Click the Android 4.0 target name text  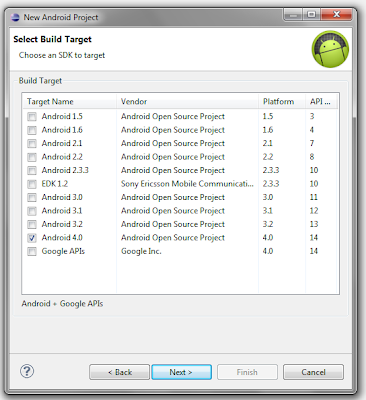coord(62,238)
